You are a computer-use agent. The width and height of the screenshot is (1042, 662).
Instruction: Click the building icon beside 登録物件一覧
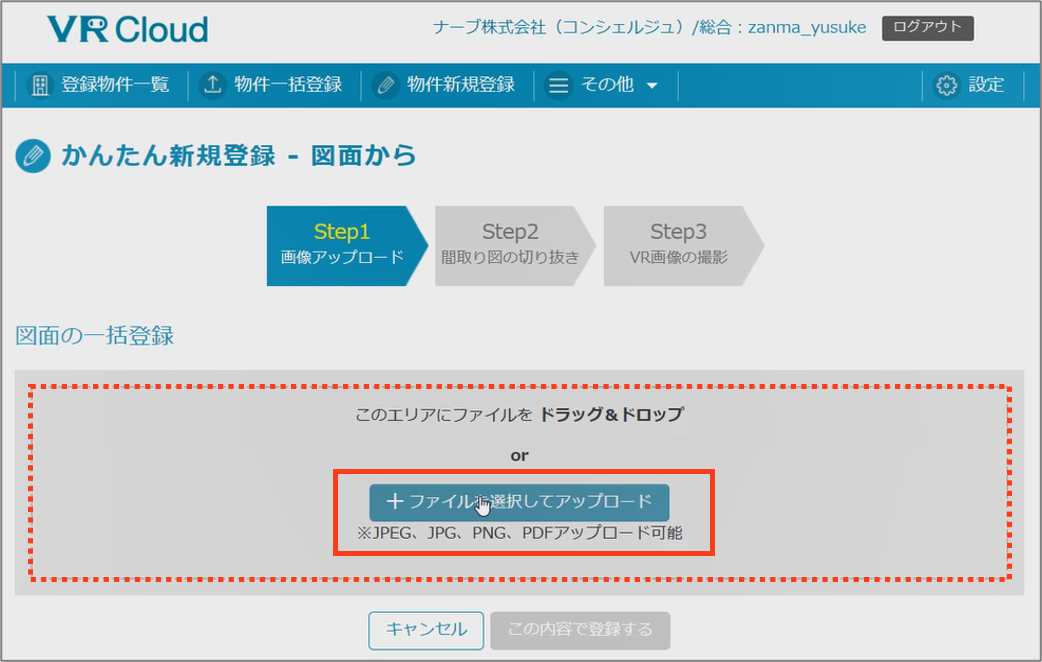40,85
